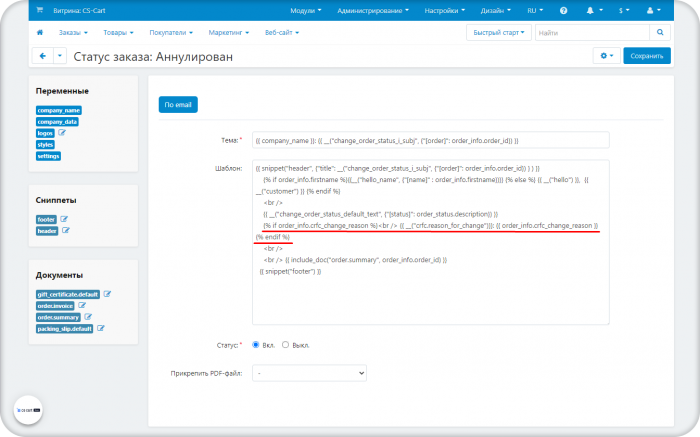Insert the settings variable
Viewport: 700px width, 437px height.
[x=48, y=156]
